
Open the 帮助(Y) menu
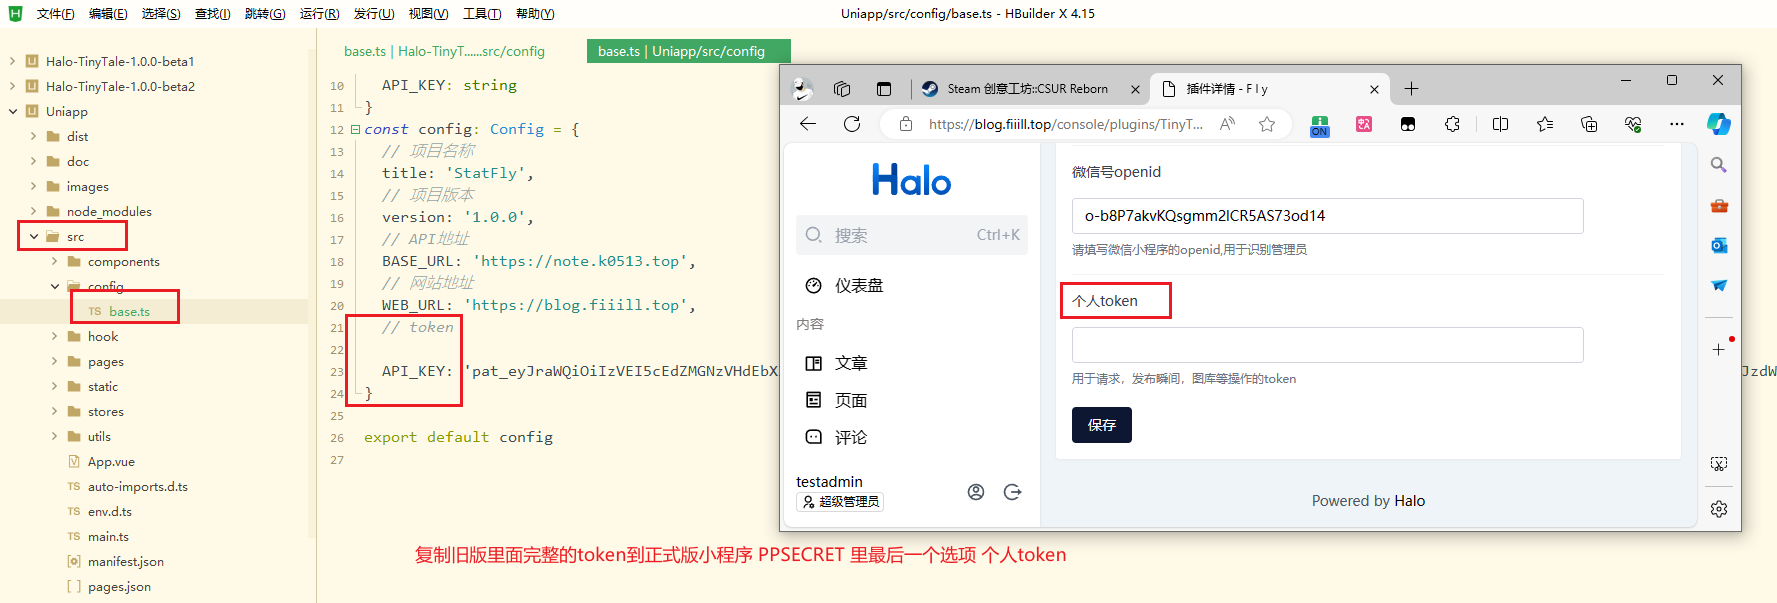click(535, 14)
